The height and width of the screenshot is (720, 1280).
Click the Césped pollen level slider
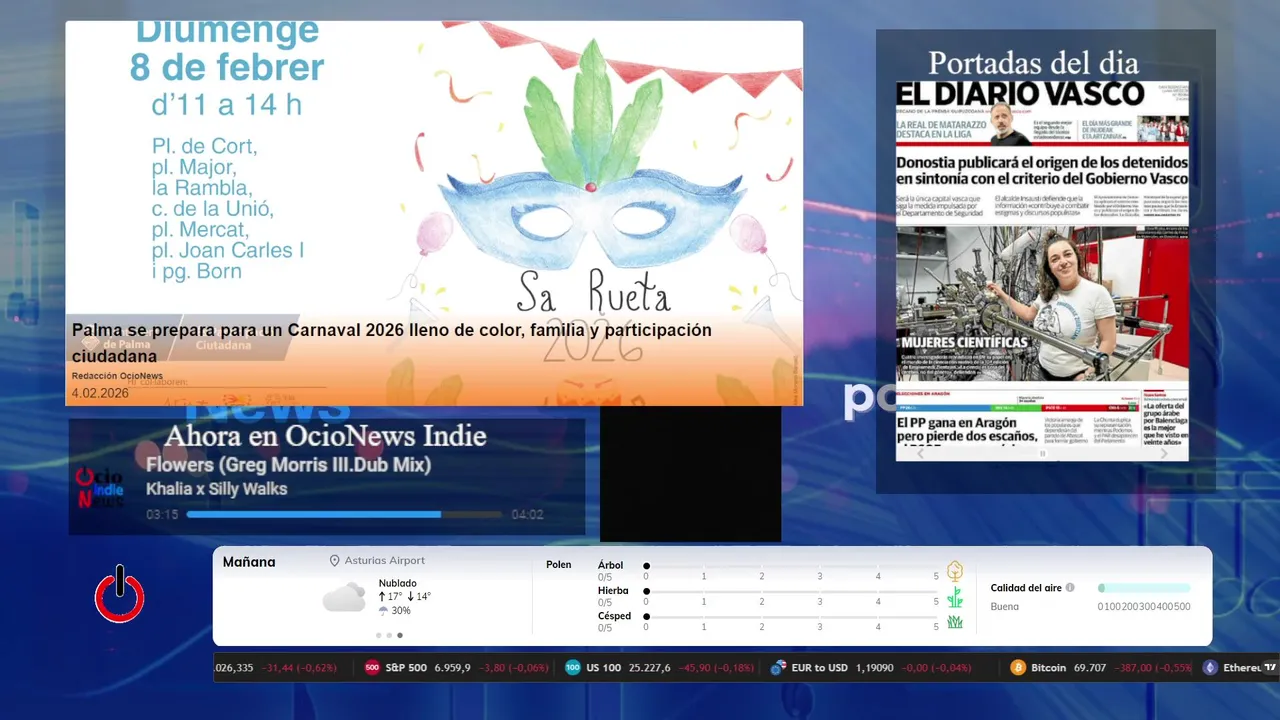(x=791, y=617)
